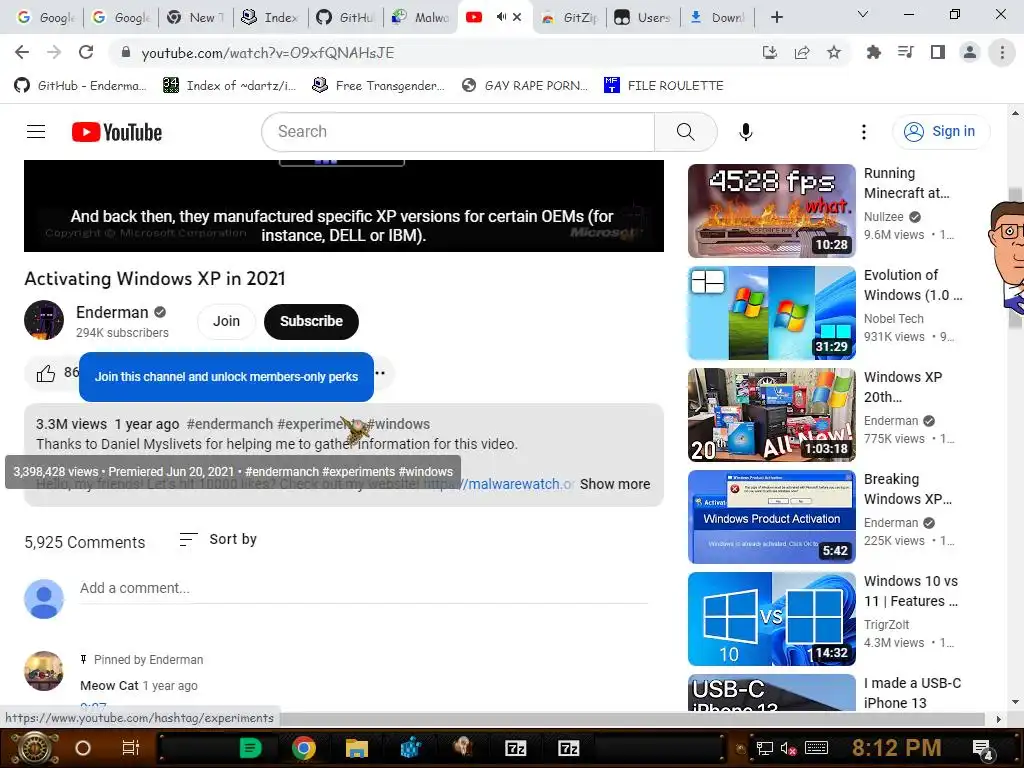Open YouTube hamburger guide menu

click(36, 132)
